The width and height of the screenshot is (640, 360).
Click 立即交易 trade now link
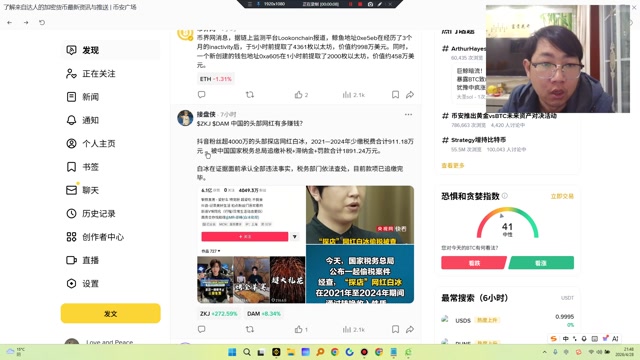562,196
